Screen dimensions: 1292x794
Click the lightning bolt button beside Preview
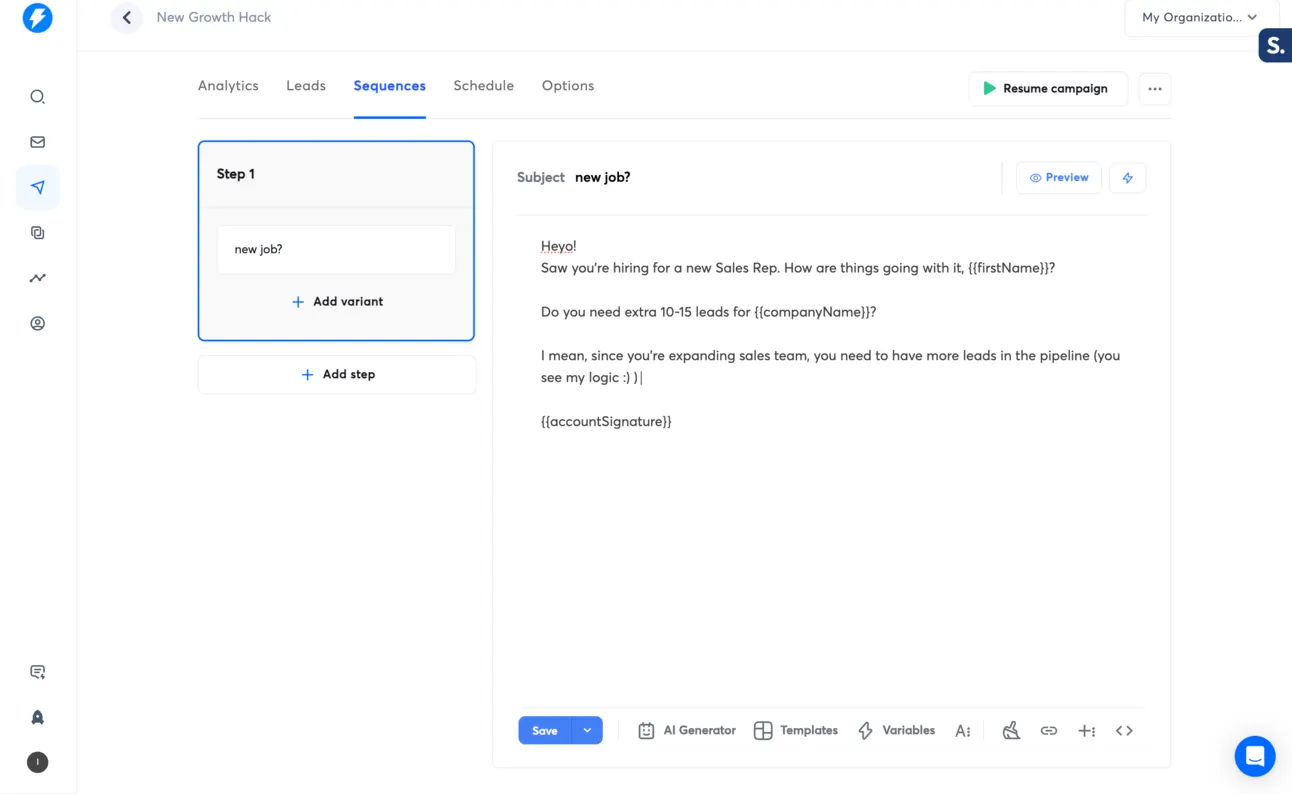tap(1128, 178)
